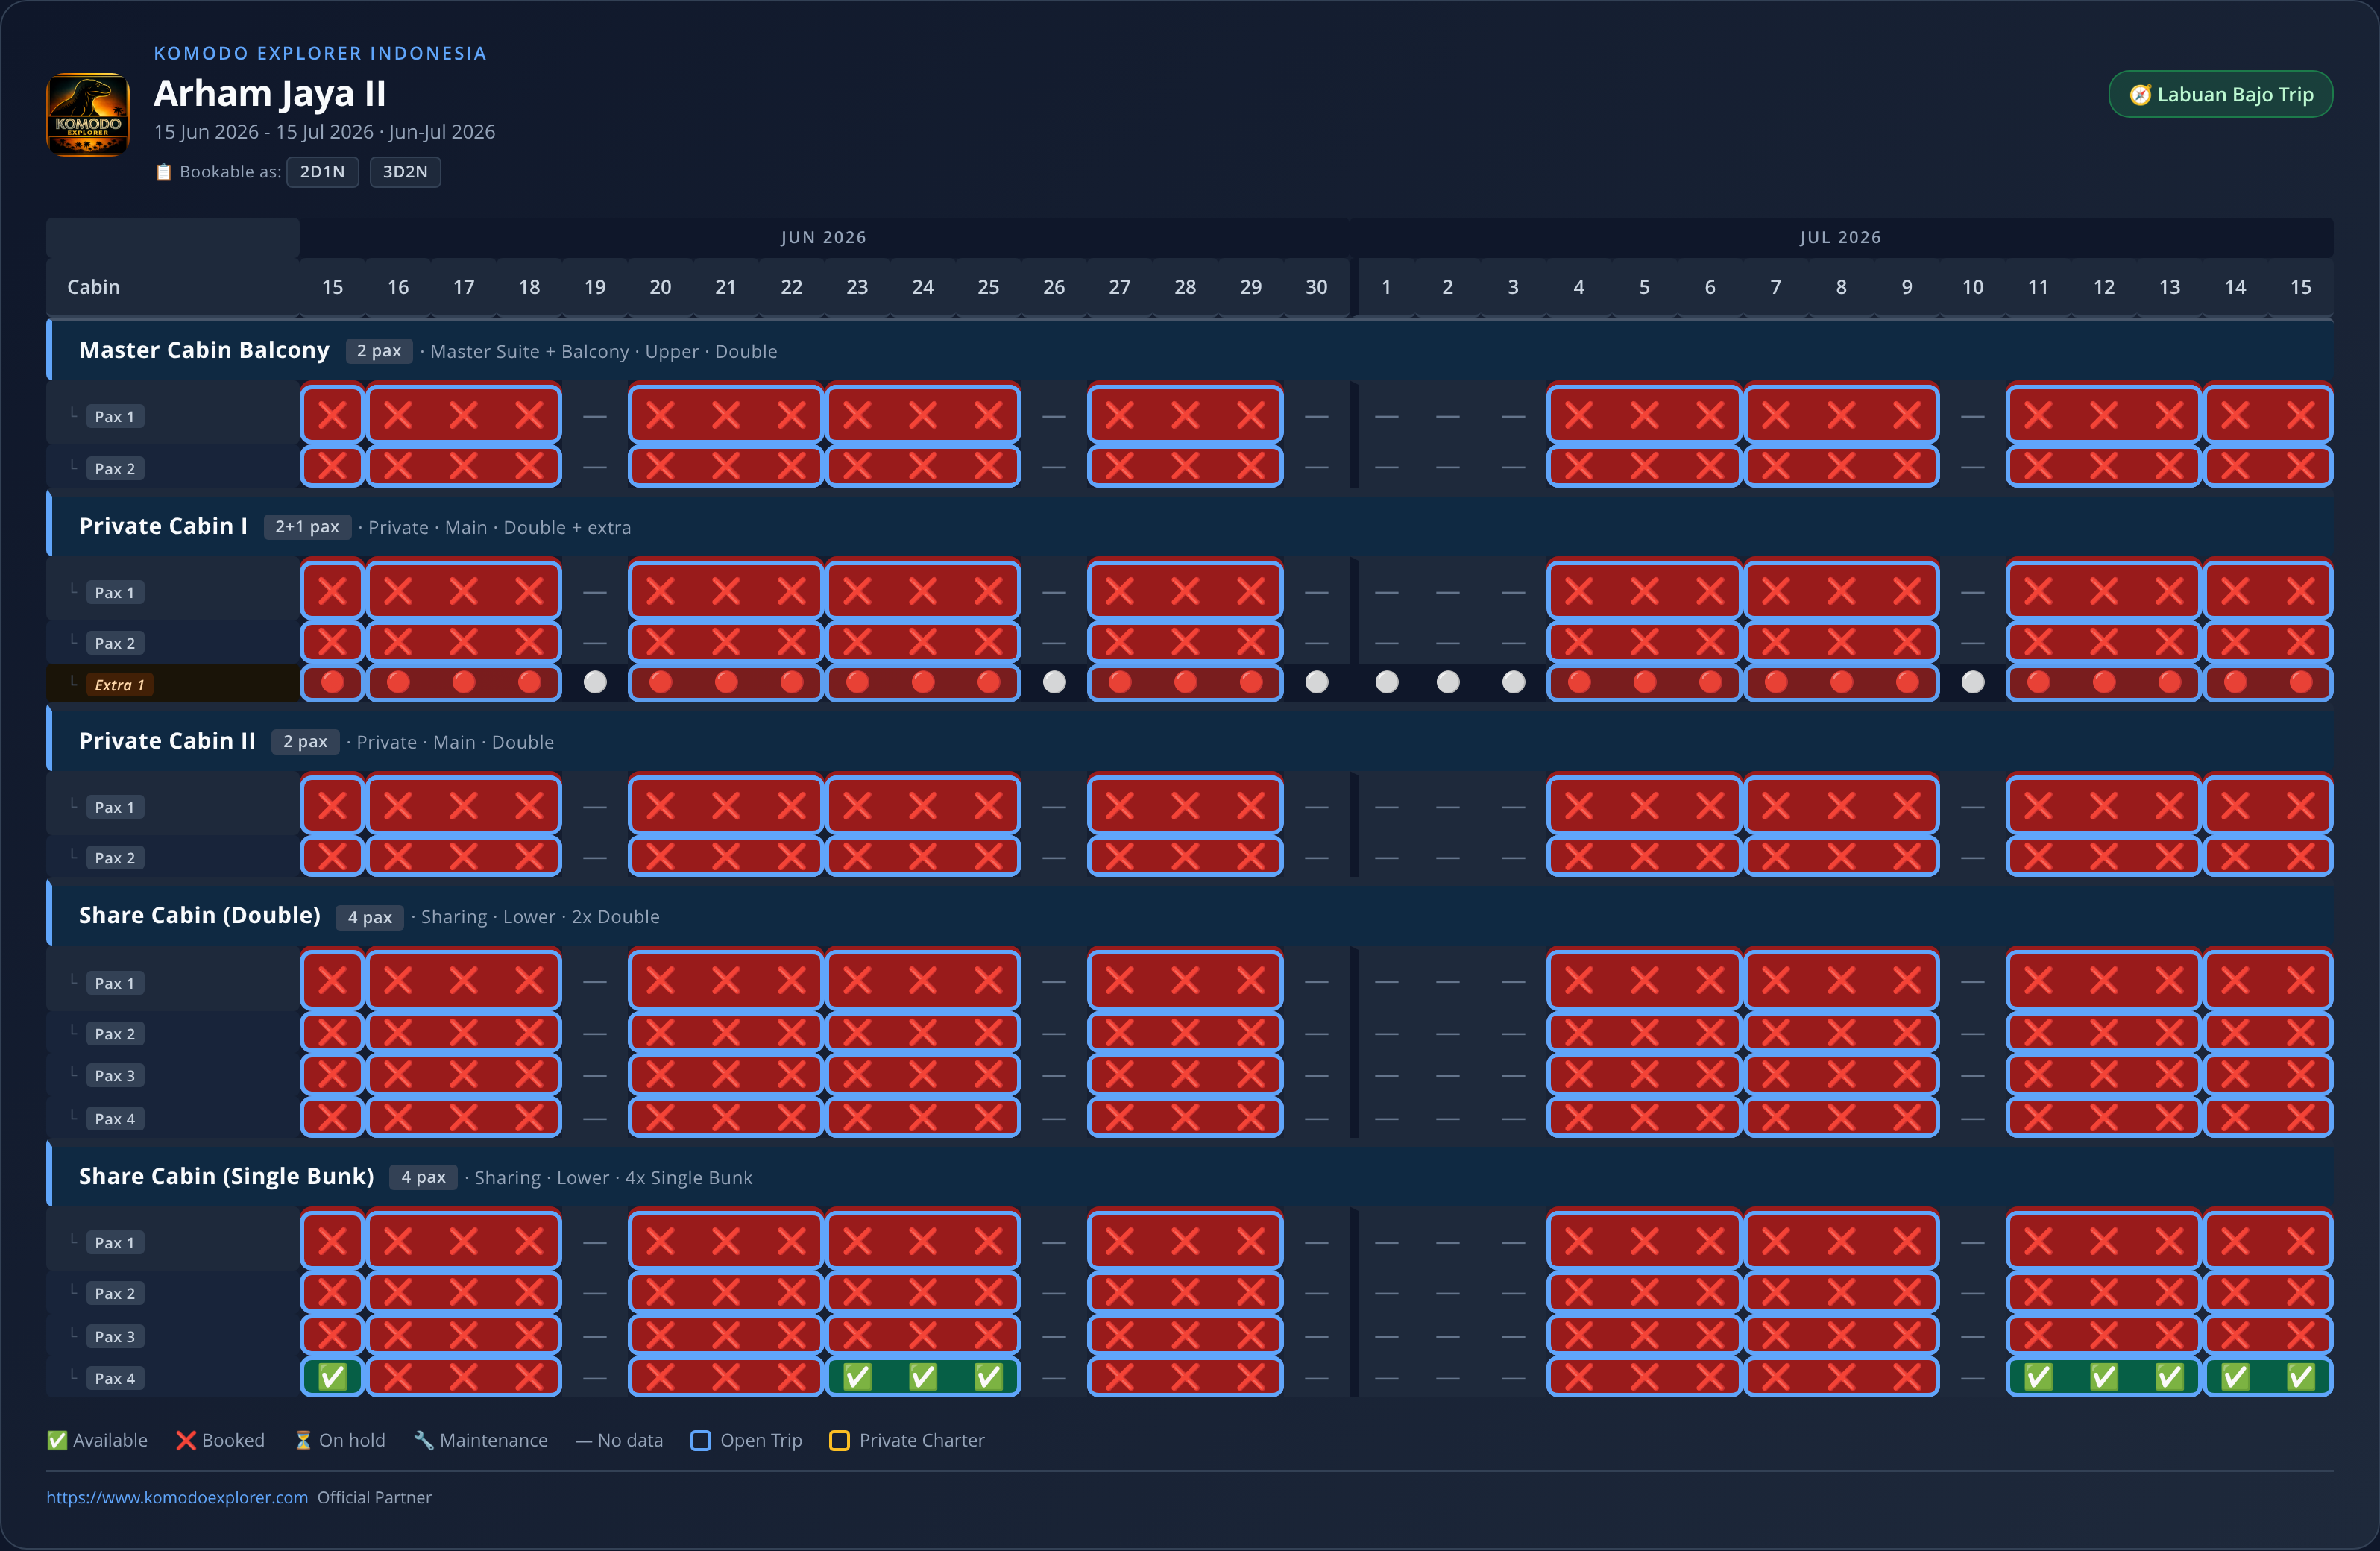Click available checkmark for Single Bunk Pax 4 on Jun 23

tap(857, 1377)
